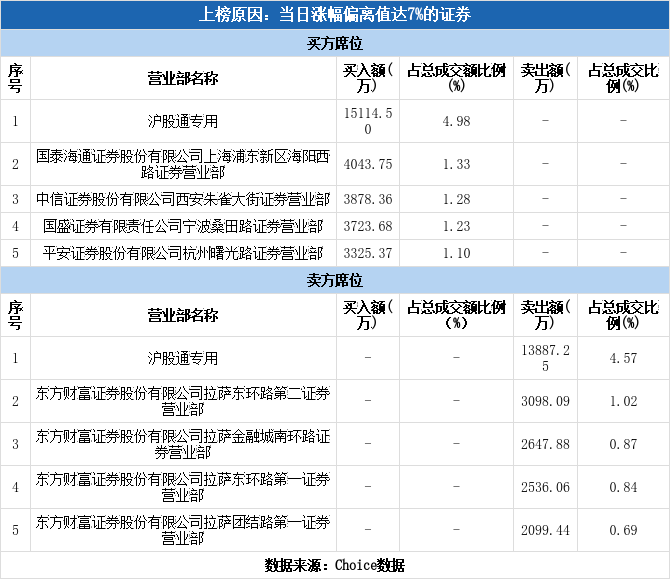Click buy amount 3325.37
This screenshot has height=579, width=670.
368,253
